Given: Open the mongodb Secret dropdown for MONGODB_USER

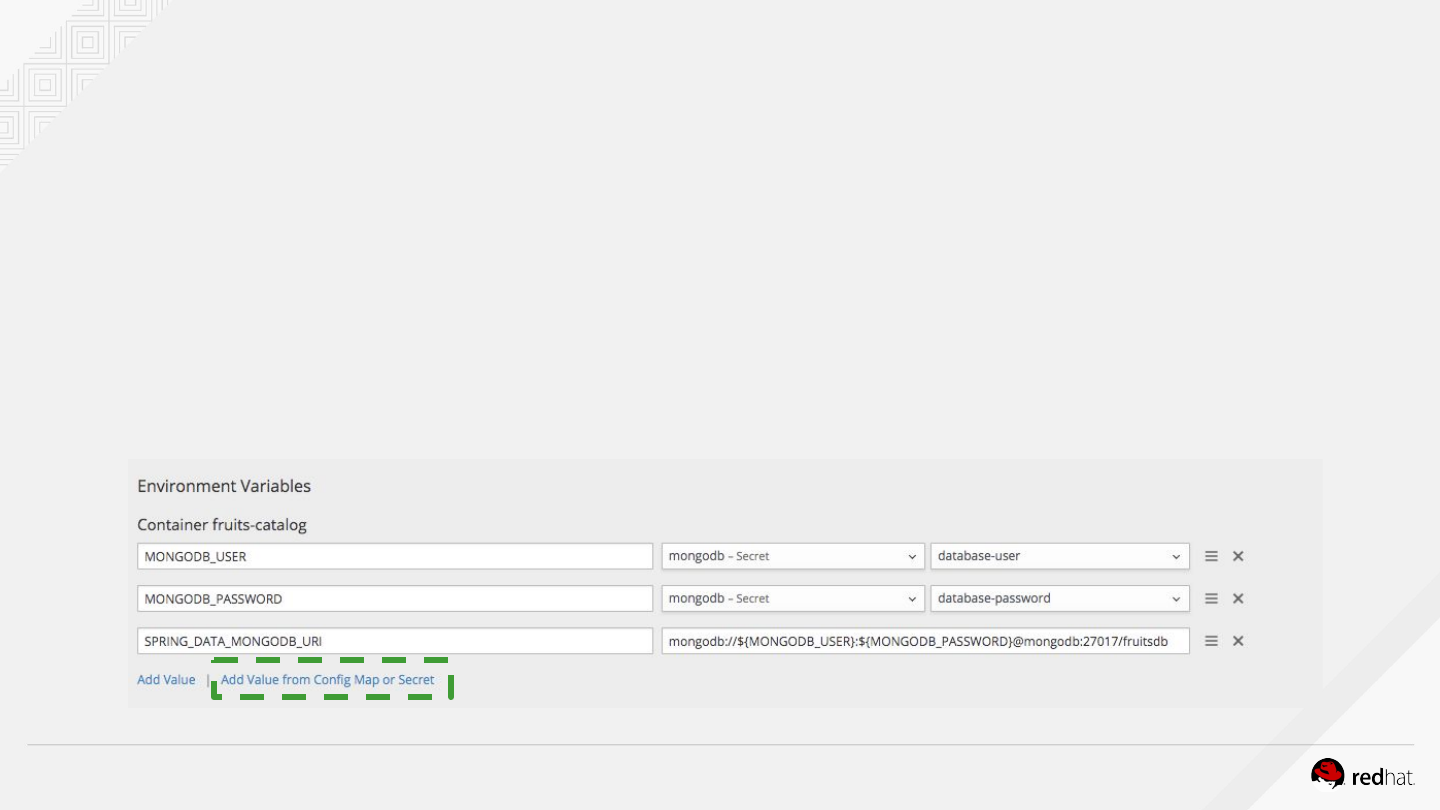Looking at the screenshot, I should click(x=793, y=556).
